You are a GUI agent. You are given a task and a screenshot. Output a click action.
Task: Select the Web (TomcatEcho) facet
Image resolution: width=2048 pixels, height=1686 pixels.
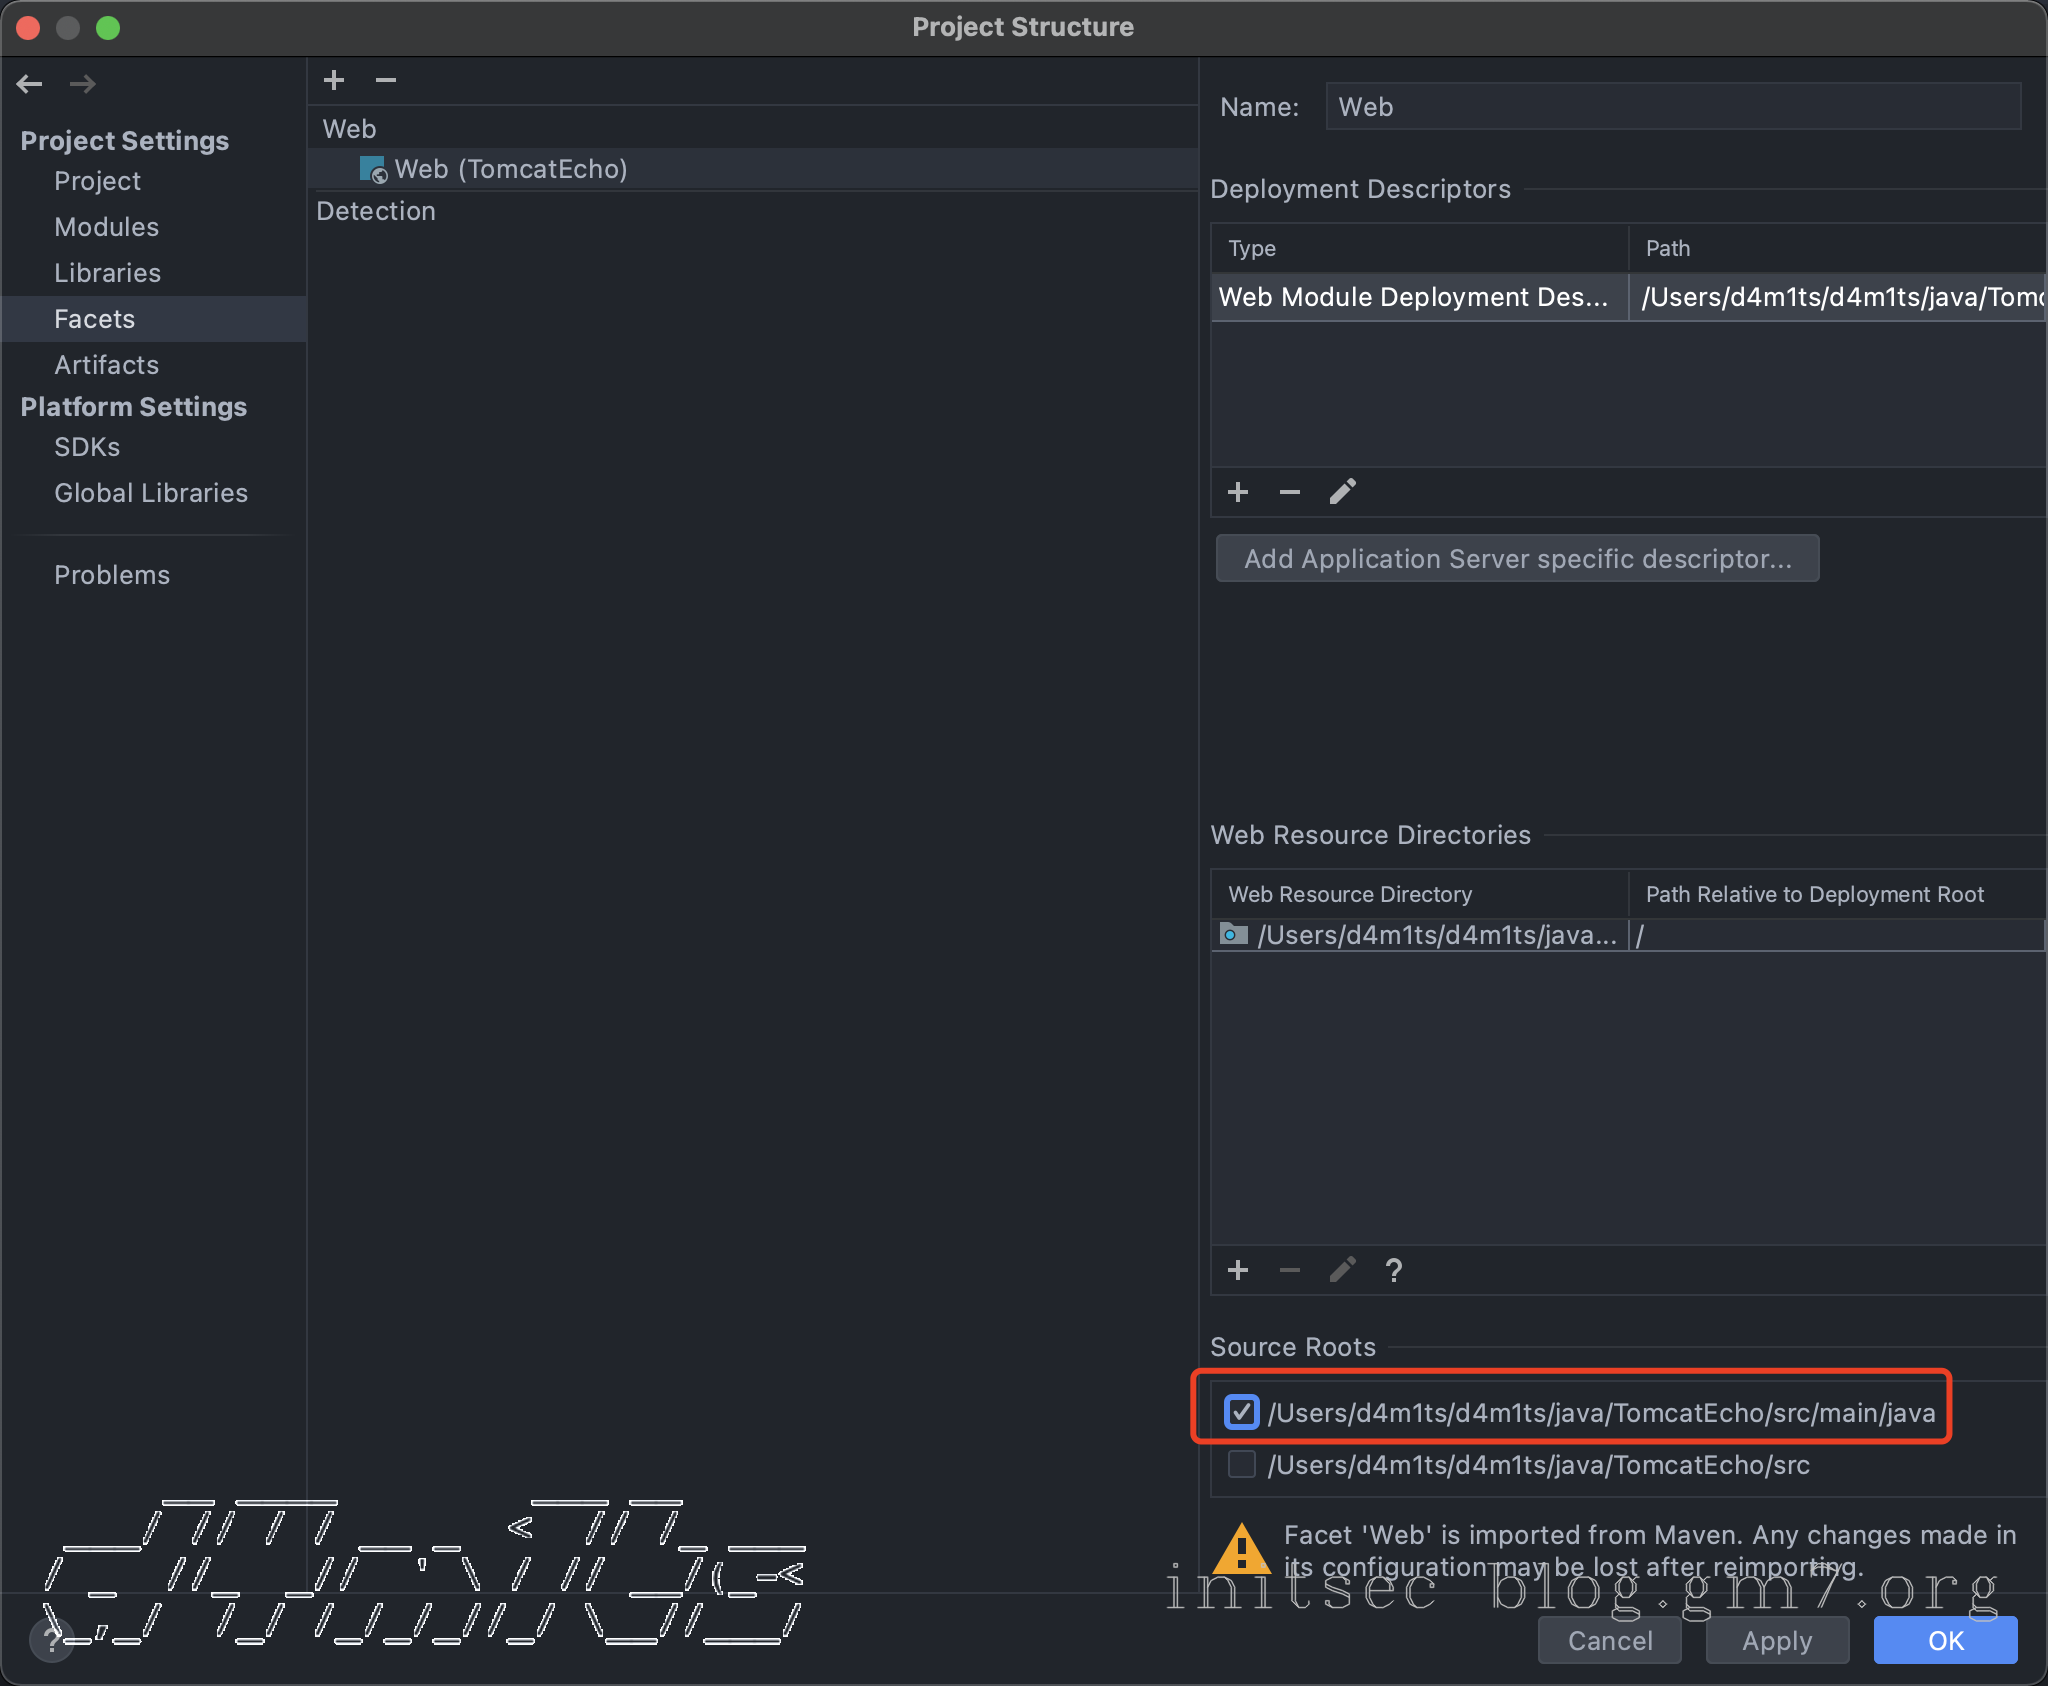[510, 169]
